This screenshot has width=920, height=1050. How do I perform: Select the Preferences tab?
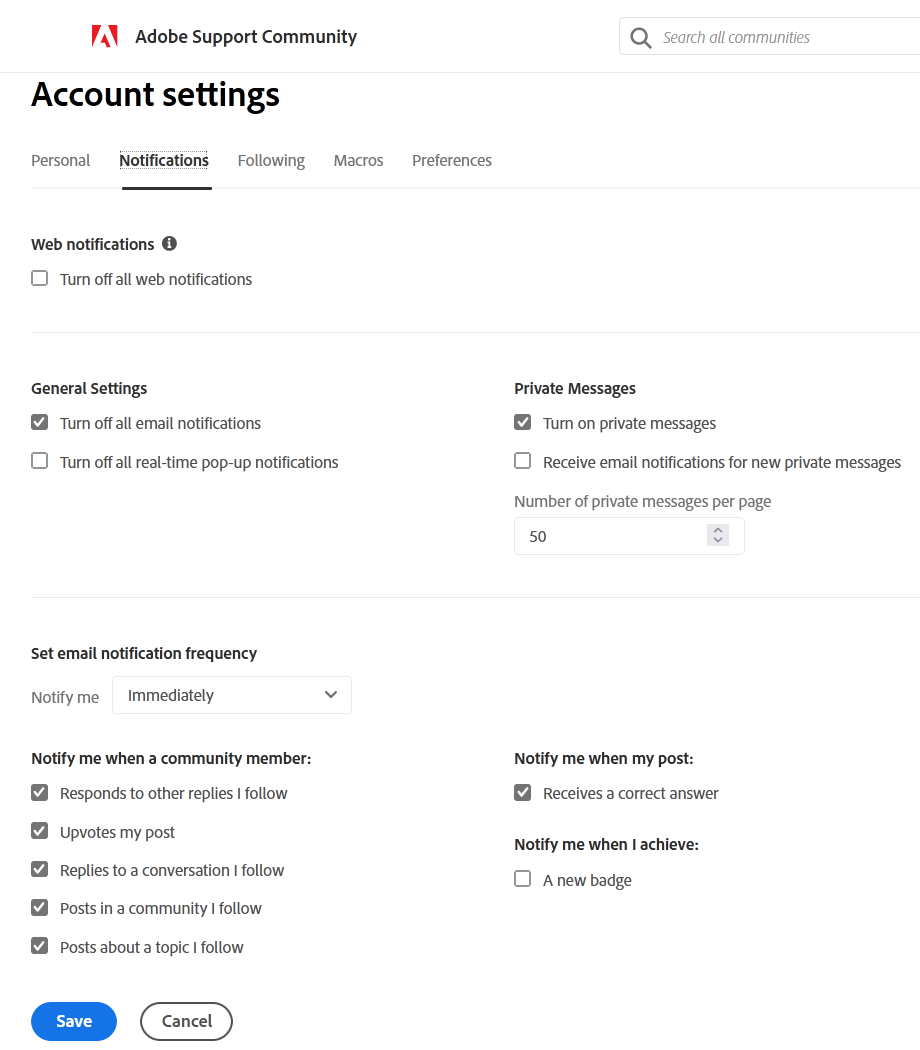pos(452,160)
